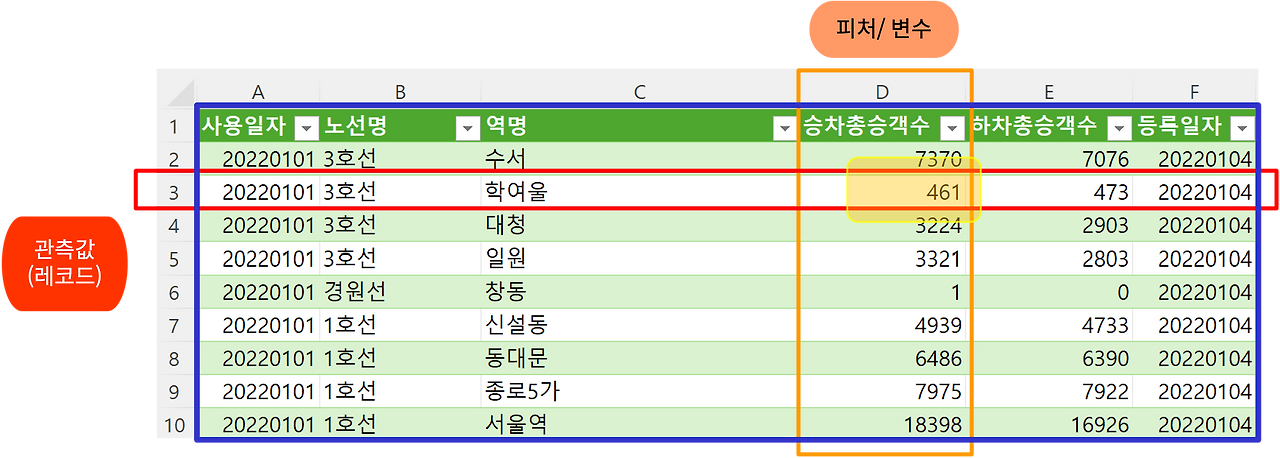Select column F header
Viewport: 1280px width, 458px height.
[x=1194, y=92]
